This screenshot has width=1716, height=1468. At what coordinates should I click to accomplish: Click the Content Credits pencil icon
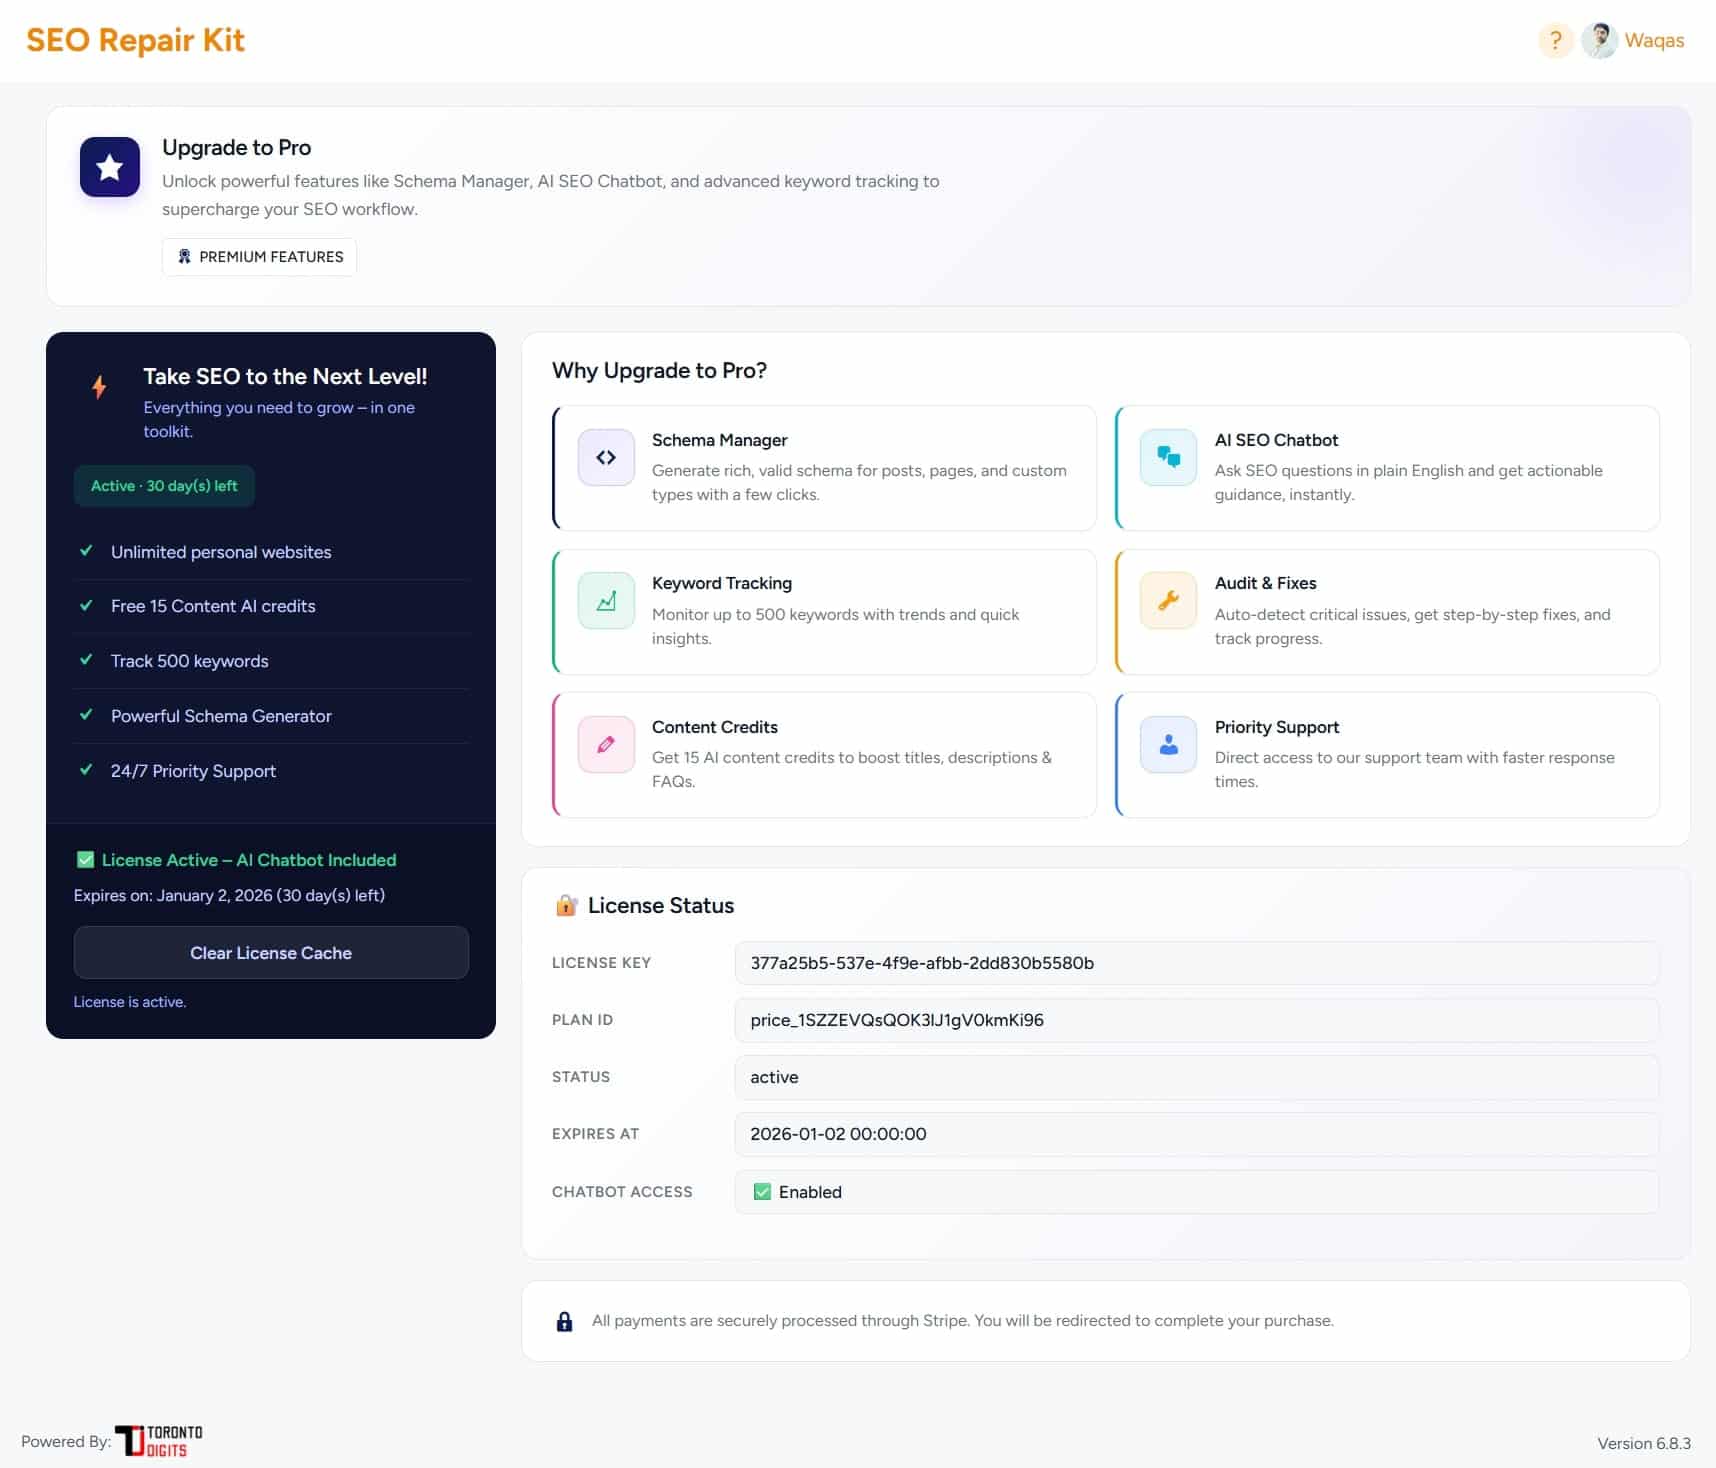pyautogui.click(x=606, y=745)
